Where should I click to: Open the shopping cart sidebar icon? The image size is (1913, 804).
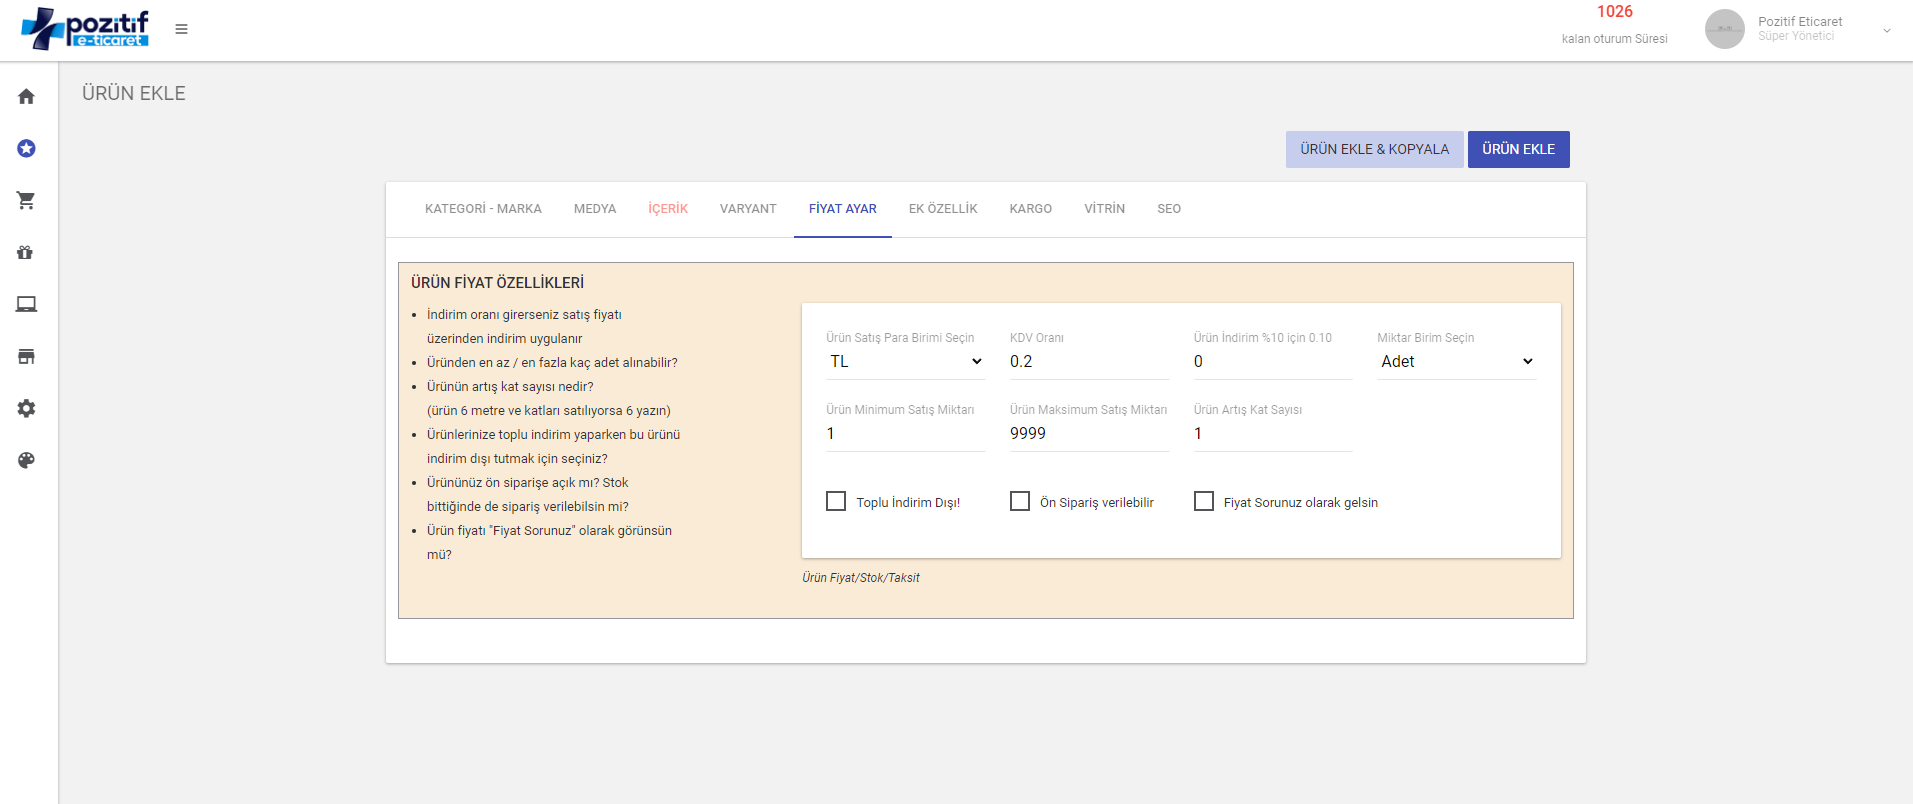26,200
